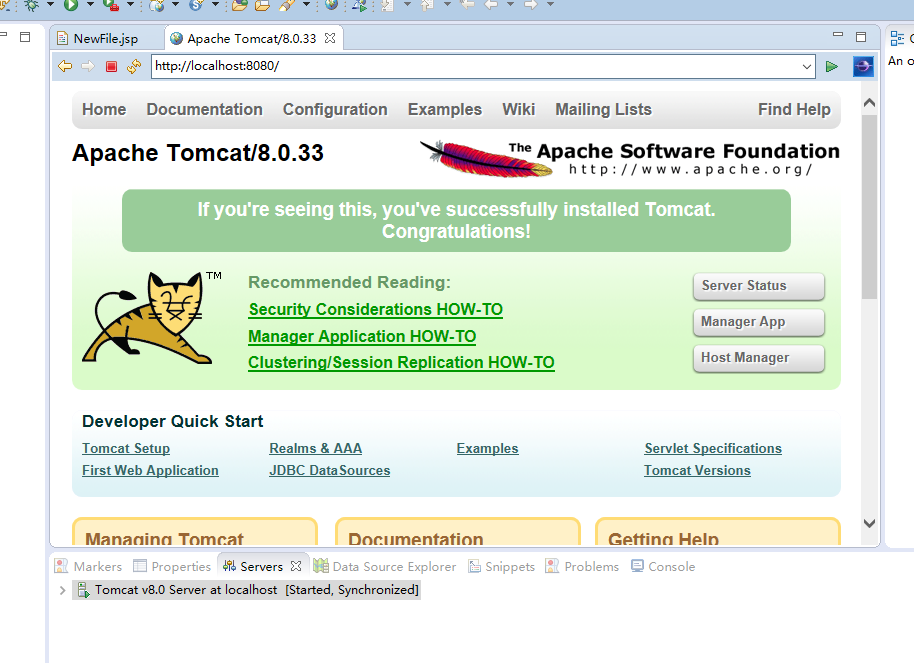The height and width of the screenshot is (663, 914).
Task: Open the First Web Application link
Action: (150, 471)
